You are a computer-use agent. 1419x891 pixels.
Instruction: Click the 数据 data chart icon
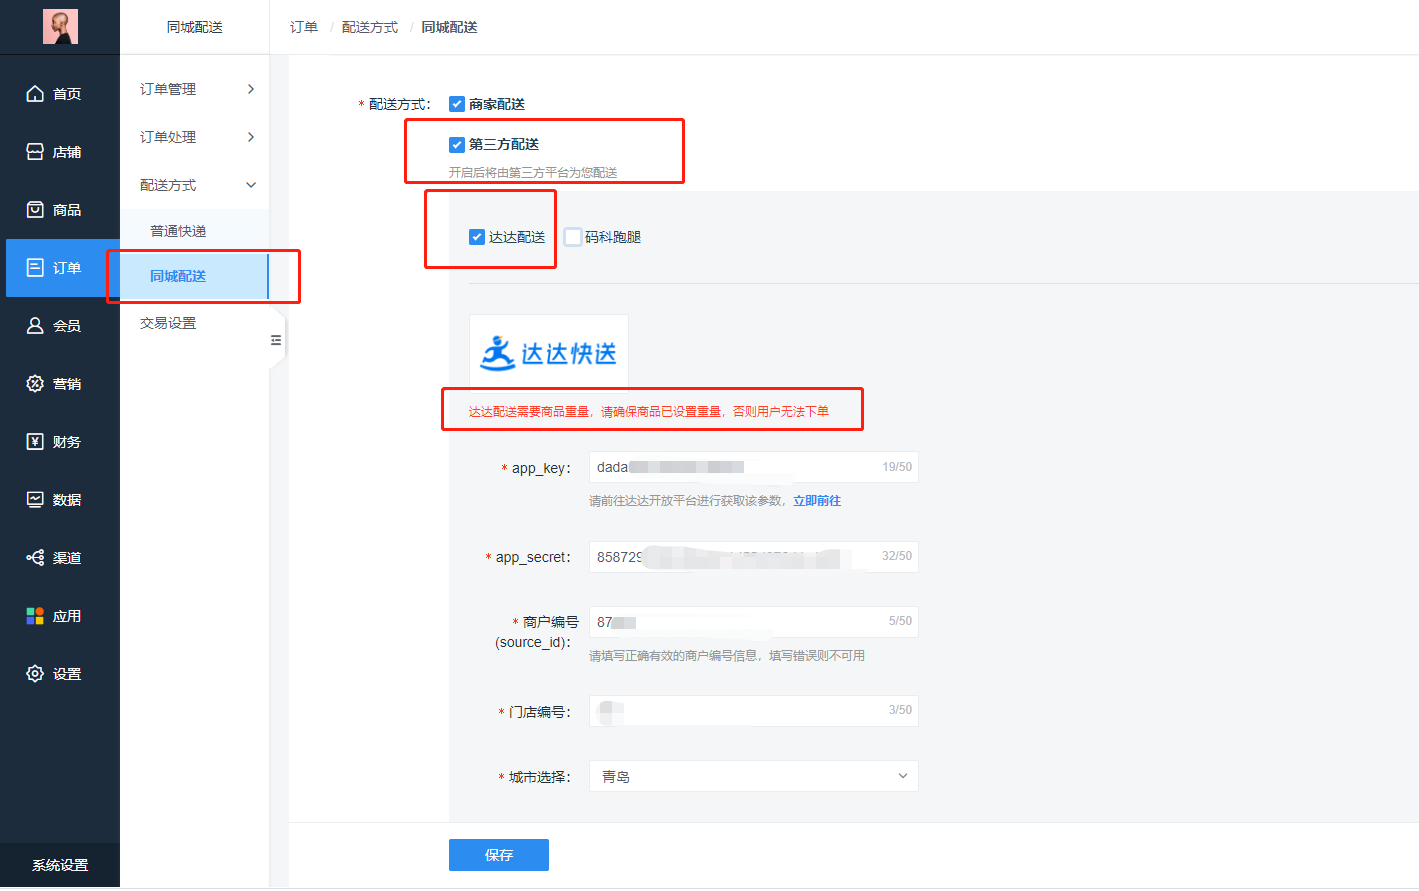click(35, 500)
